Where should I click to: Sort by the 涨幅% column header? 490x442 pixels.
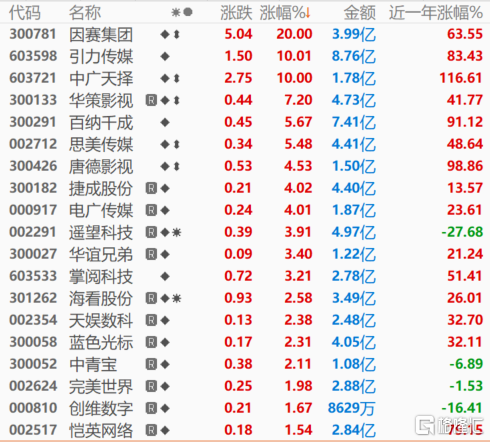283,13
